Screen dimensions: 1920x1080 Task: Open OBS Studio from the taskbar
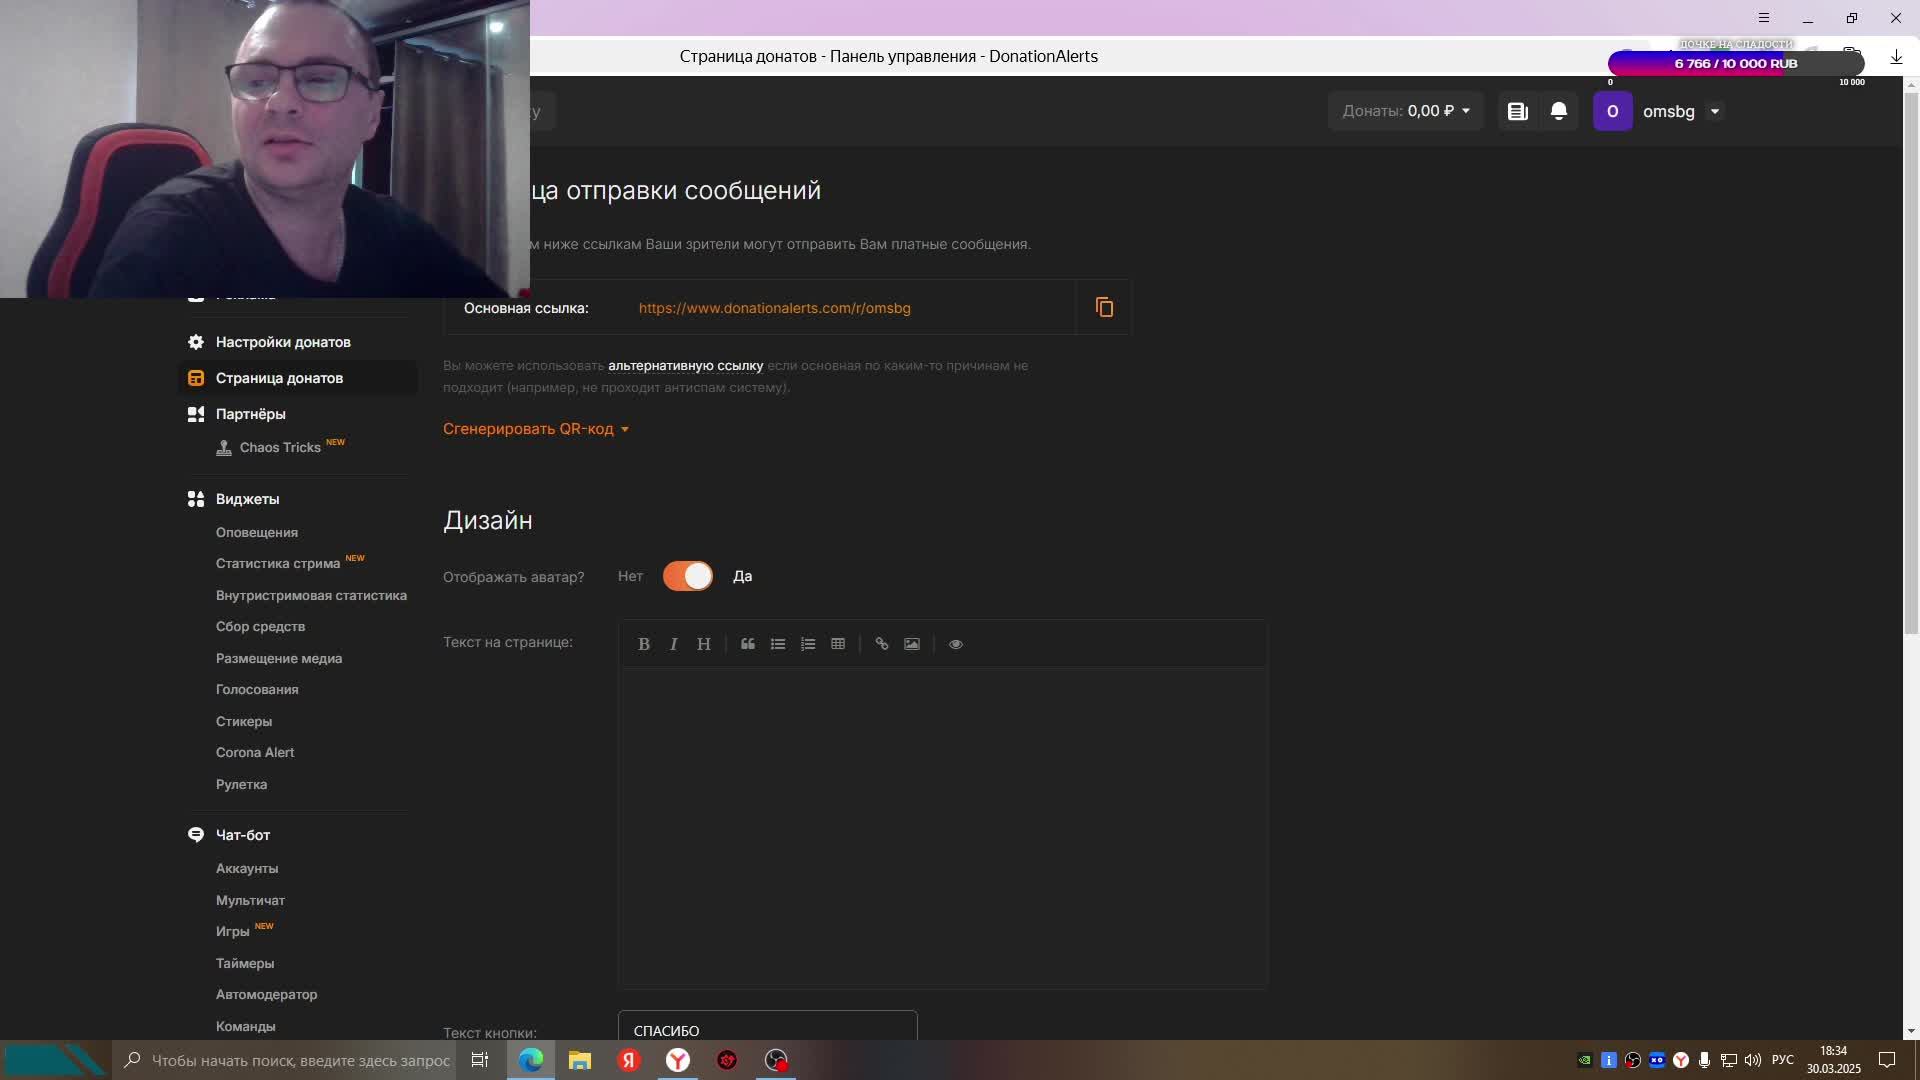point(776,1060)
